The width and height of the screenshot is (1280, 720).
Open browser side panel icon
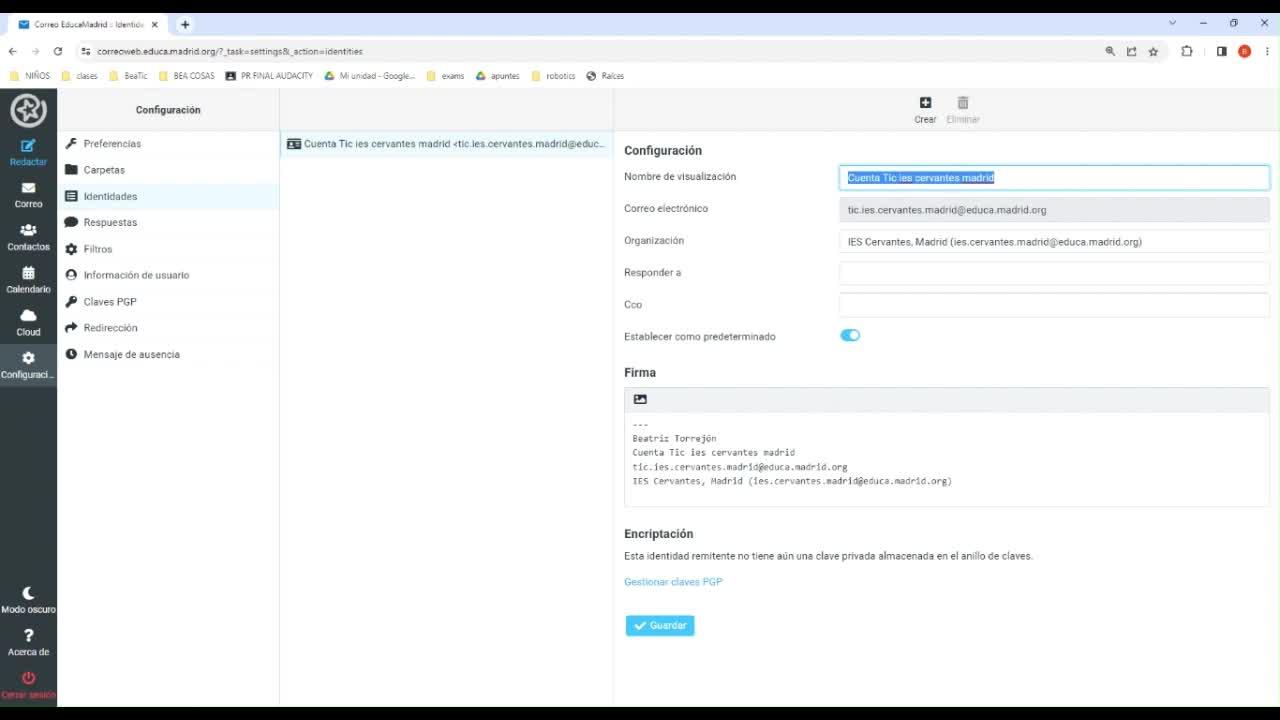1221,51
